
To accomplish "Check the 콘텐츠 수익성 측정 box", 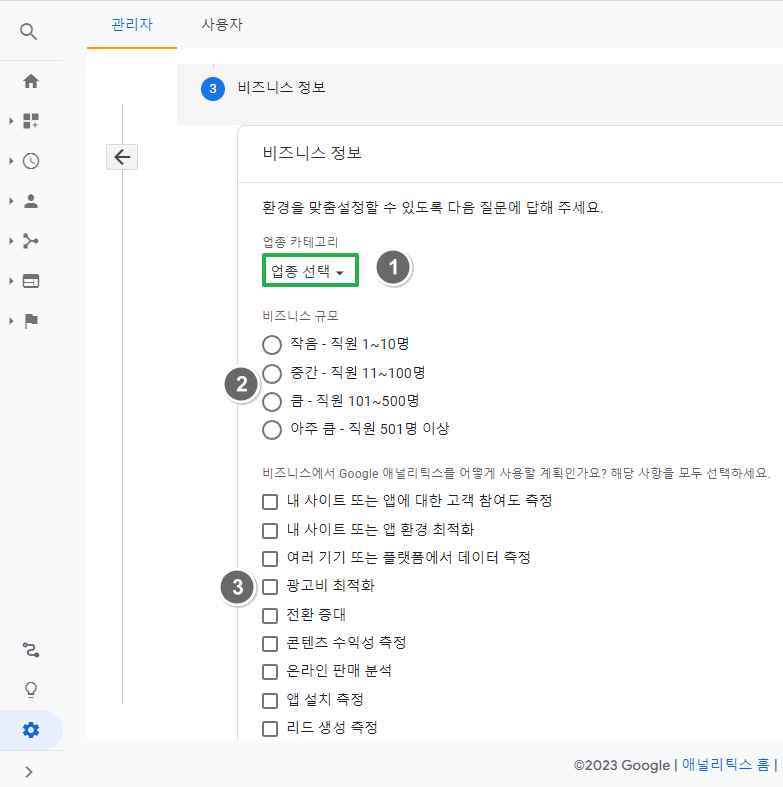I will click(270, 643).
